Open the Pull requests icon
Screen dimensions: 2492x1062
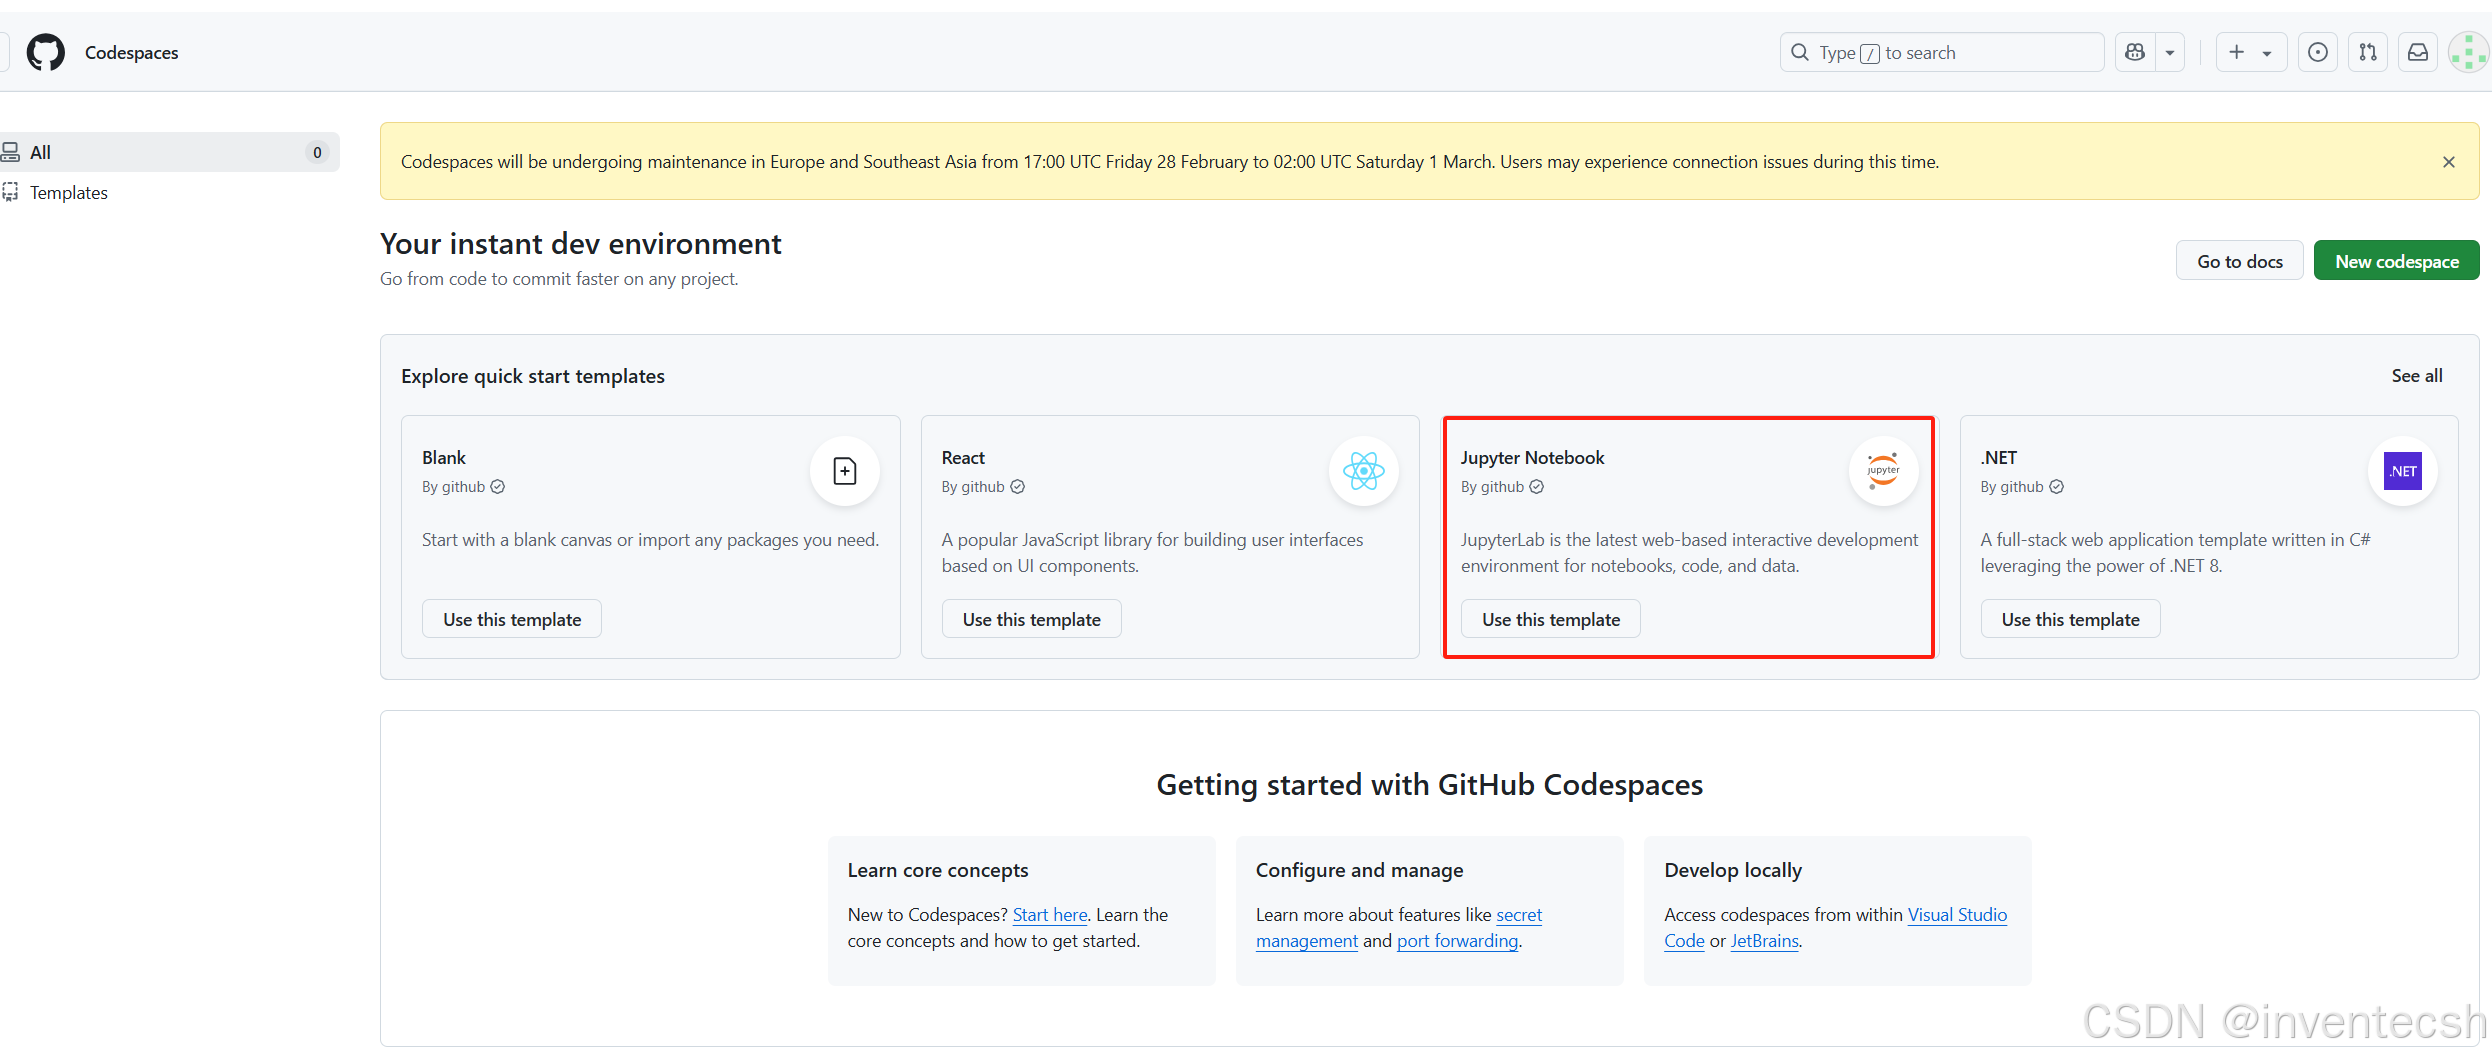click(x=2367, y=52)
